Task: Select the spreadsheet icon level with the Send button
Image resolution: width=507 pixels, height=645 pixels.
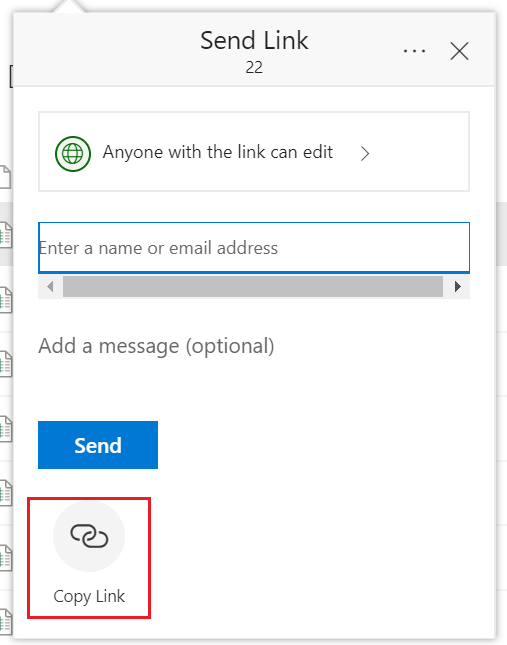Action: [5, 428]
